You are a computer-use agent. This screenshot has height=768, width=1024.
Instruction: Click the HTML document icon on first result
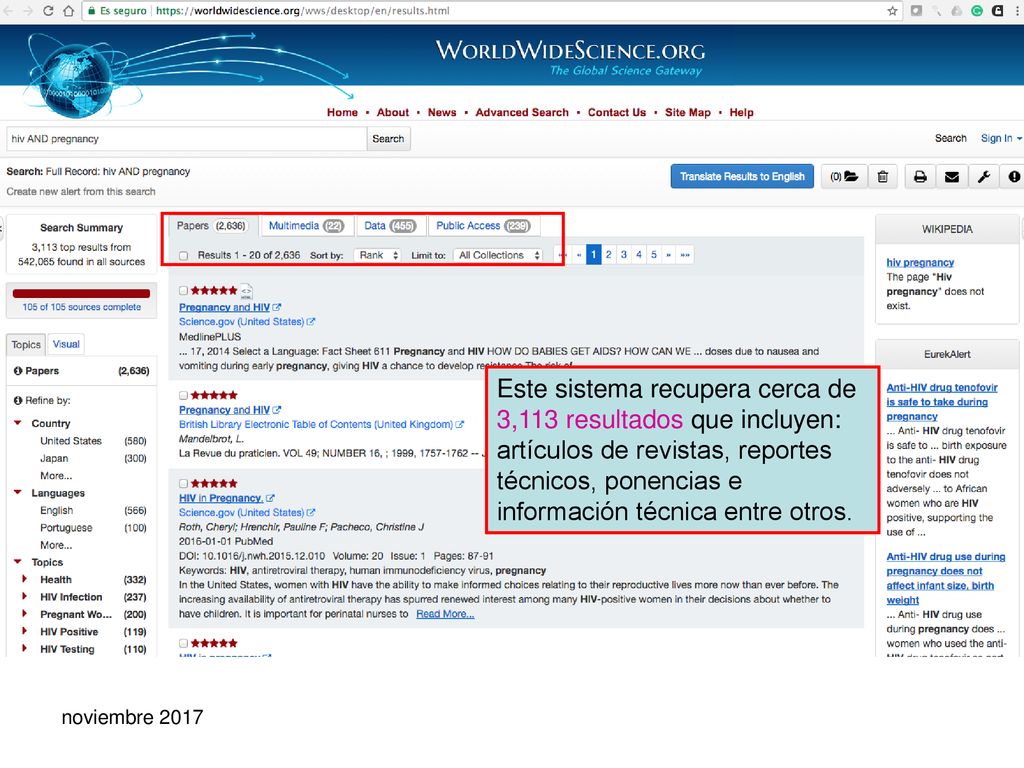pos(246,291)
